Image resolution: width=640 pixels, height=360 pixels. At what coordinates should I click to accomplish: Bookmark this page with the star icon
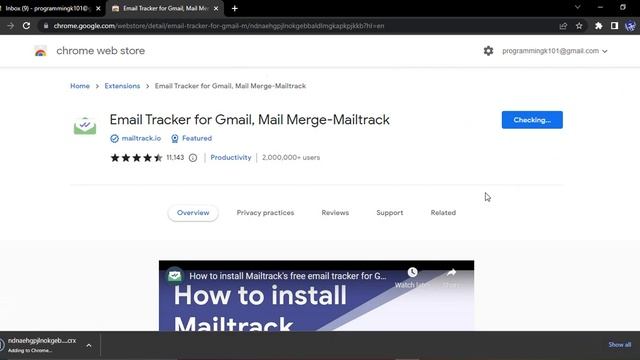(579, 26)
